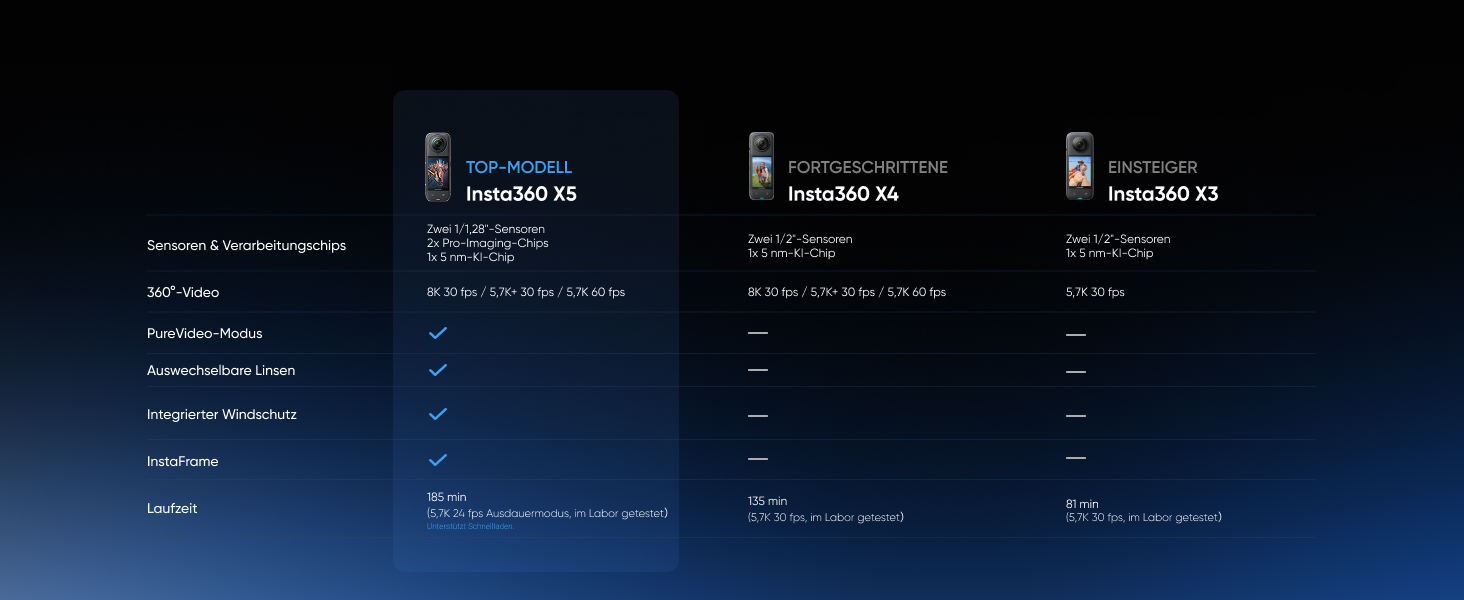
Task: Click the X5 '185 min' runtime value
Action: pyautogui.click(x=447, y=497)
